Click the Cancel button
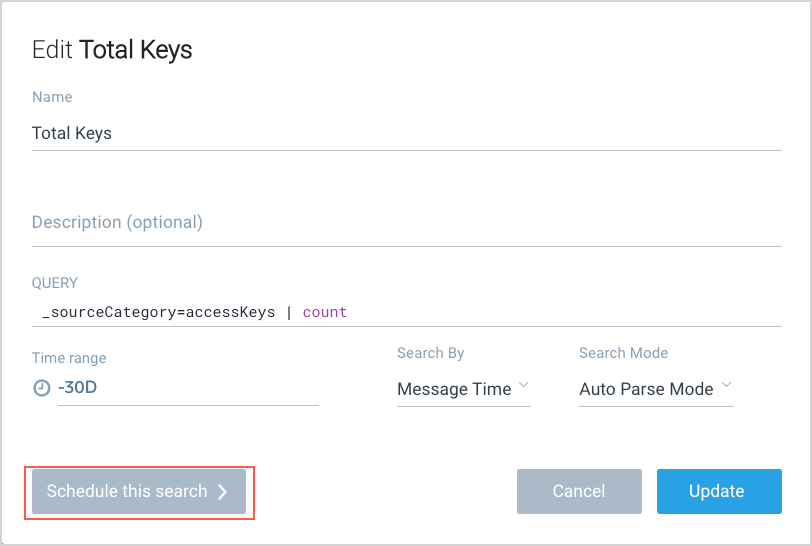 tap(579, 491)
